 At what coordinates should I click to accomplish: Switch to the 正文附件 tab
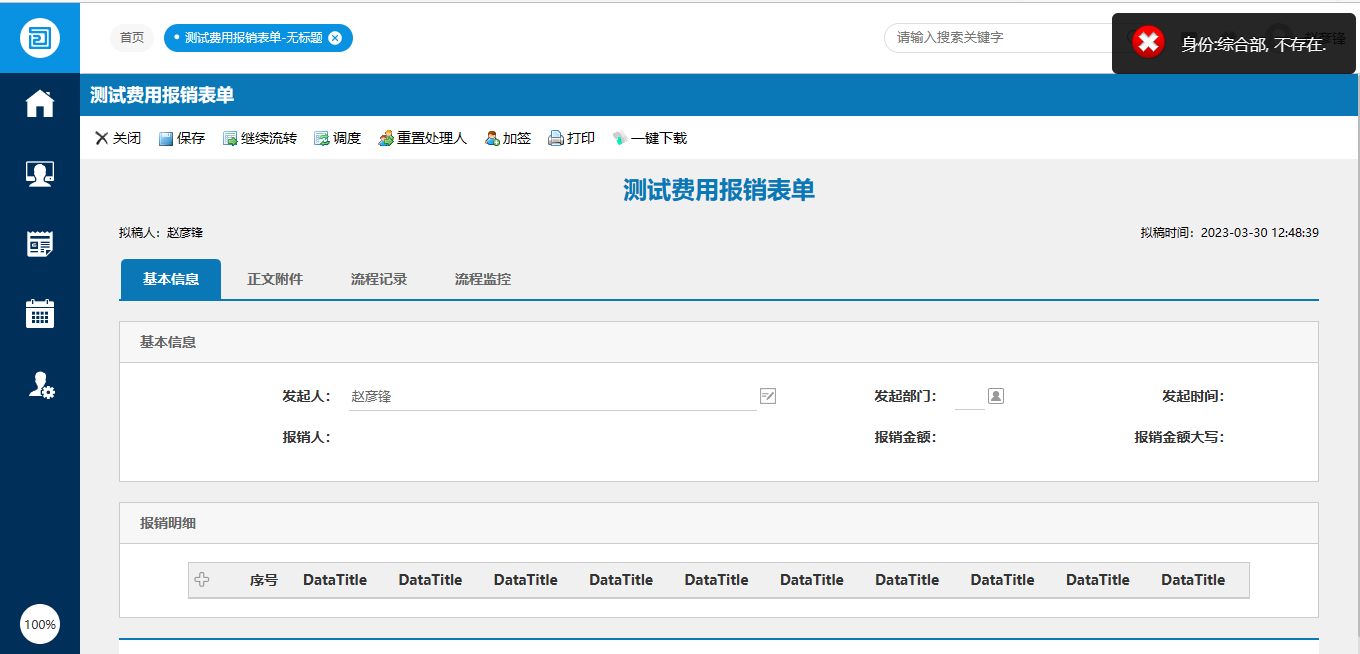point(275,279)
